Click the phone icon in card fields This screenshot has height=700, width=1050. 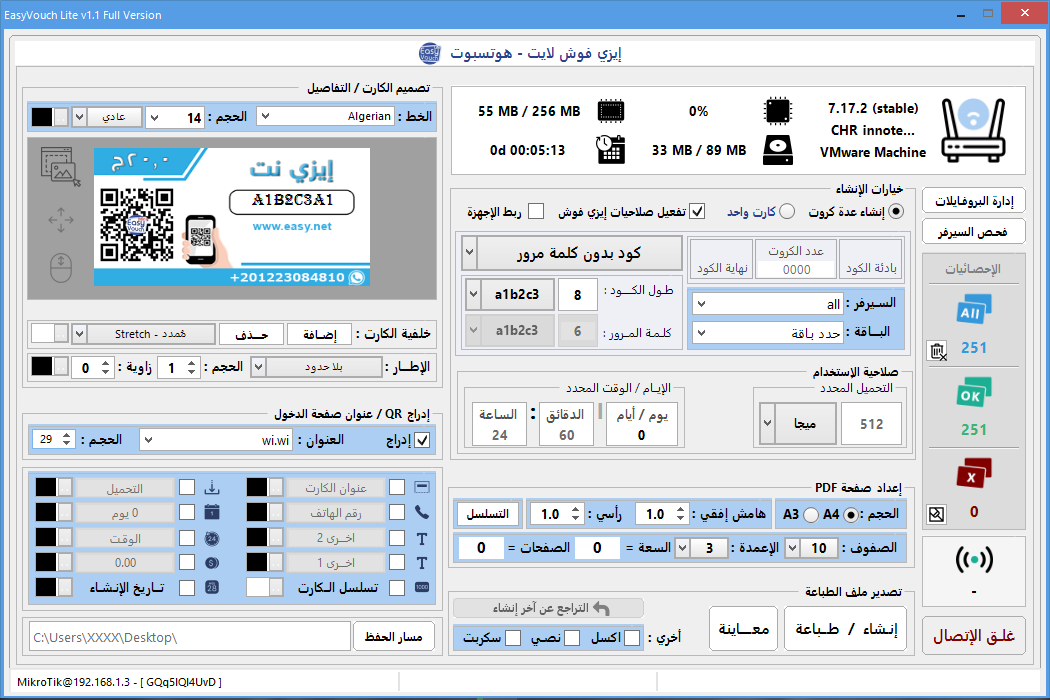pos(421,512)
